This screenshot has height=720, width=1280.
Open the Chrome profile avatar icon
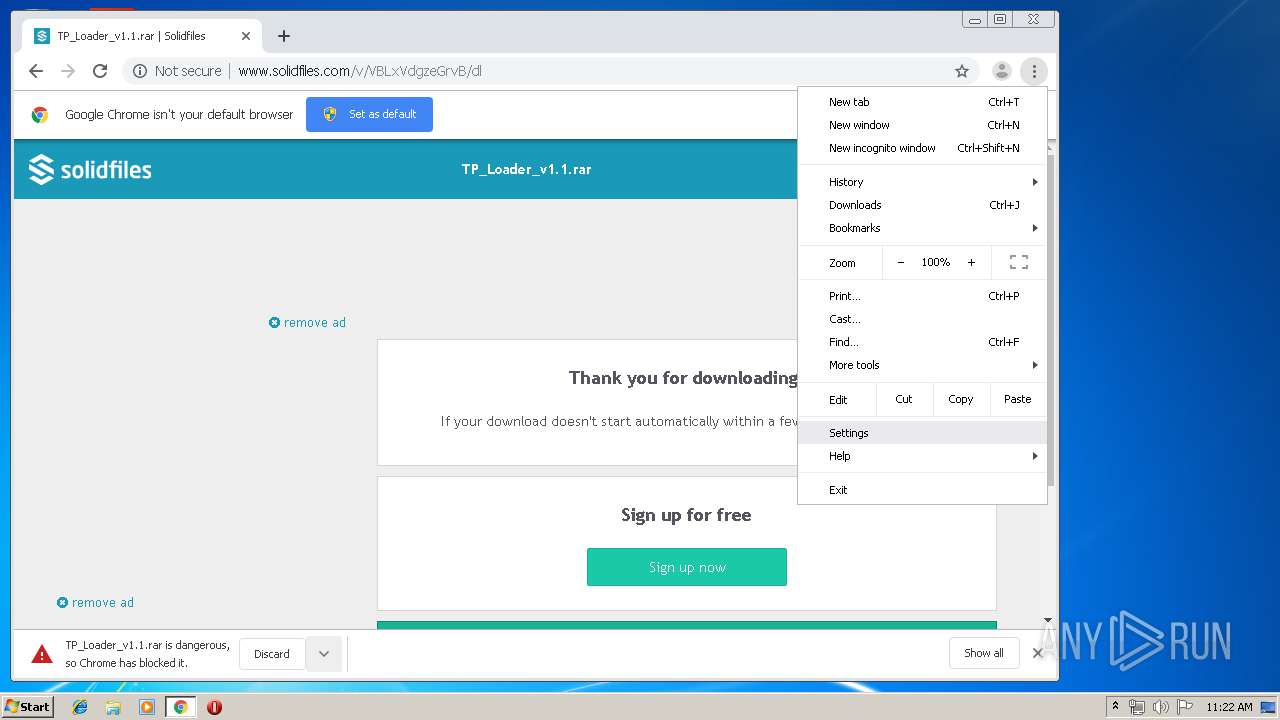coord(1001,71)
